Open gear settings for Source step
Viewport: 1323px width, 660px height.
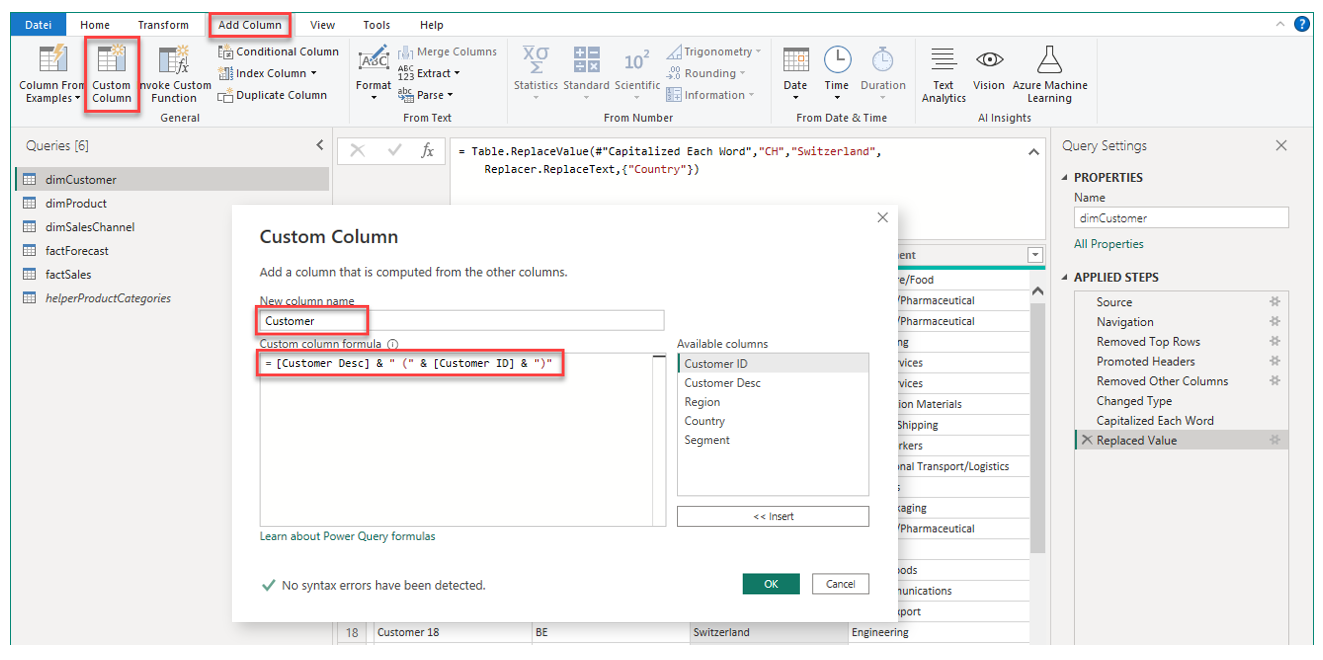tap(1274, 302)
